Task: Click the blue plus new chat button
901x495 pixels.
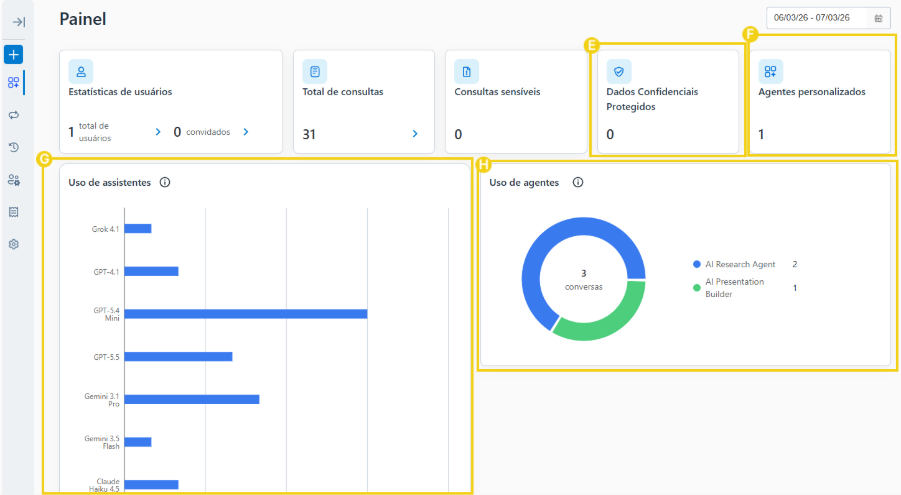Action: (13, 55)
